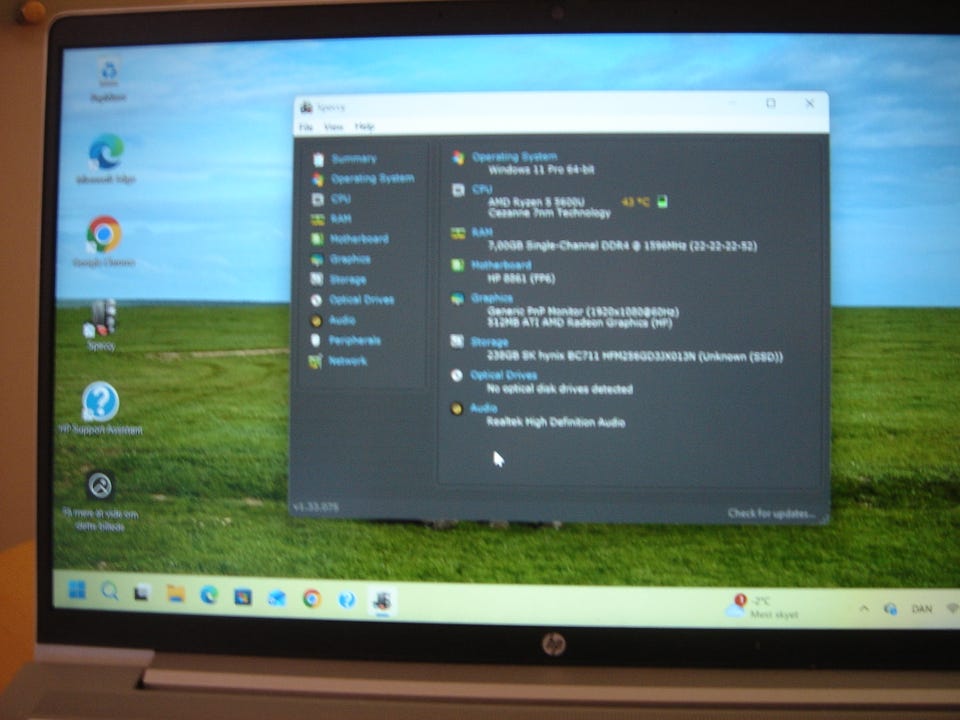Click the Graphics monitor icon in summary pane
The width and height of the screenshot is (960, 720).
[x=457, y=299]
